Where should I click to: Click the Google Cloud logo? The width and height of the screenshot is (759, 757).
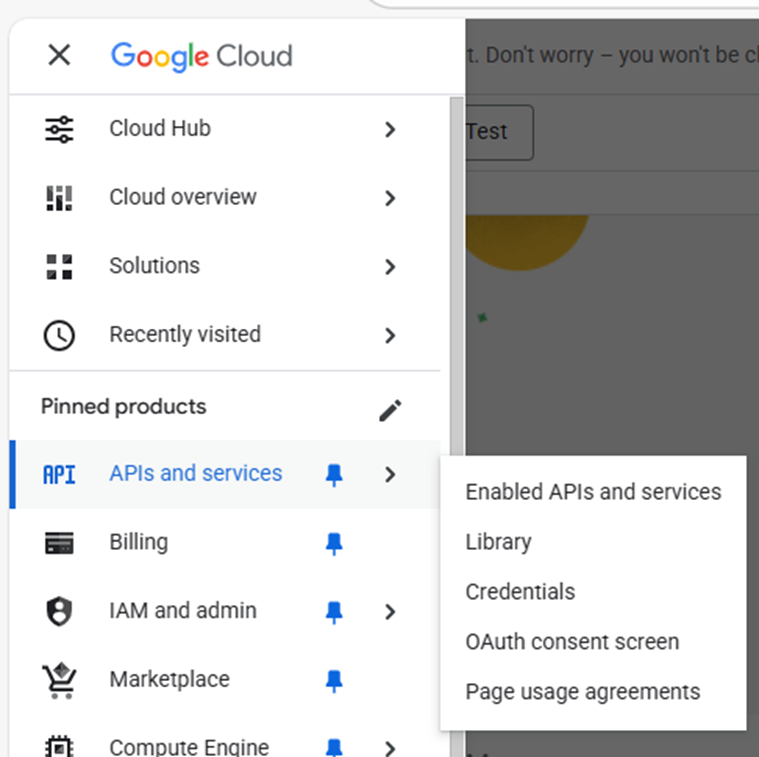(201, 55)
